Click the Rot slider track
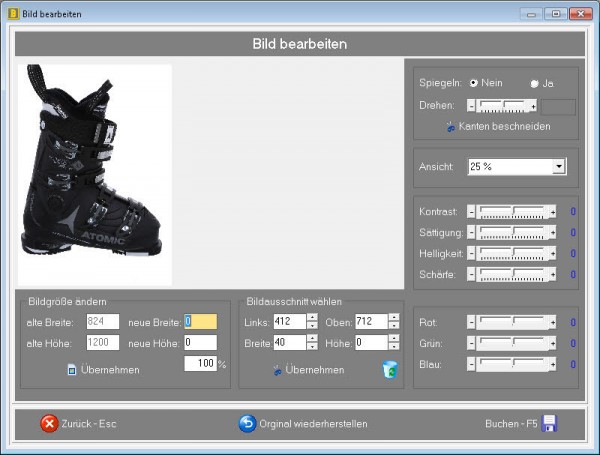 point(512,322)
